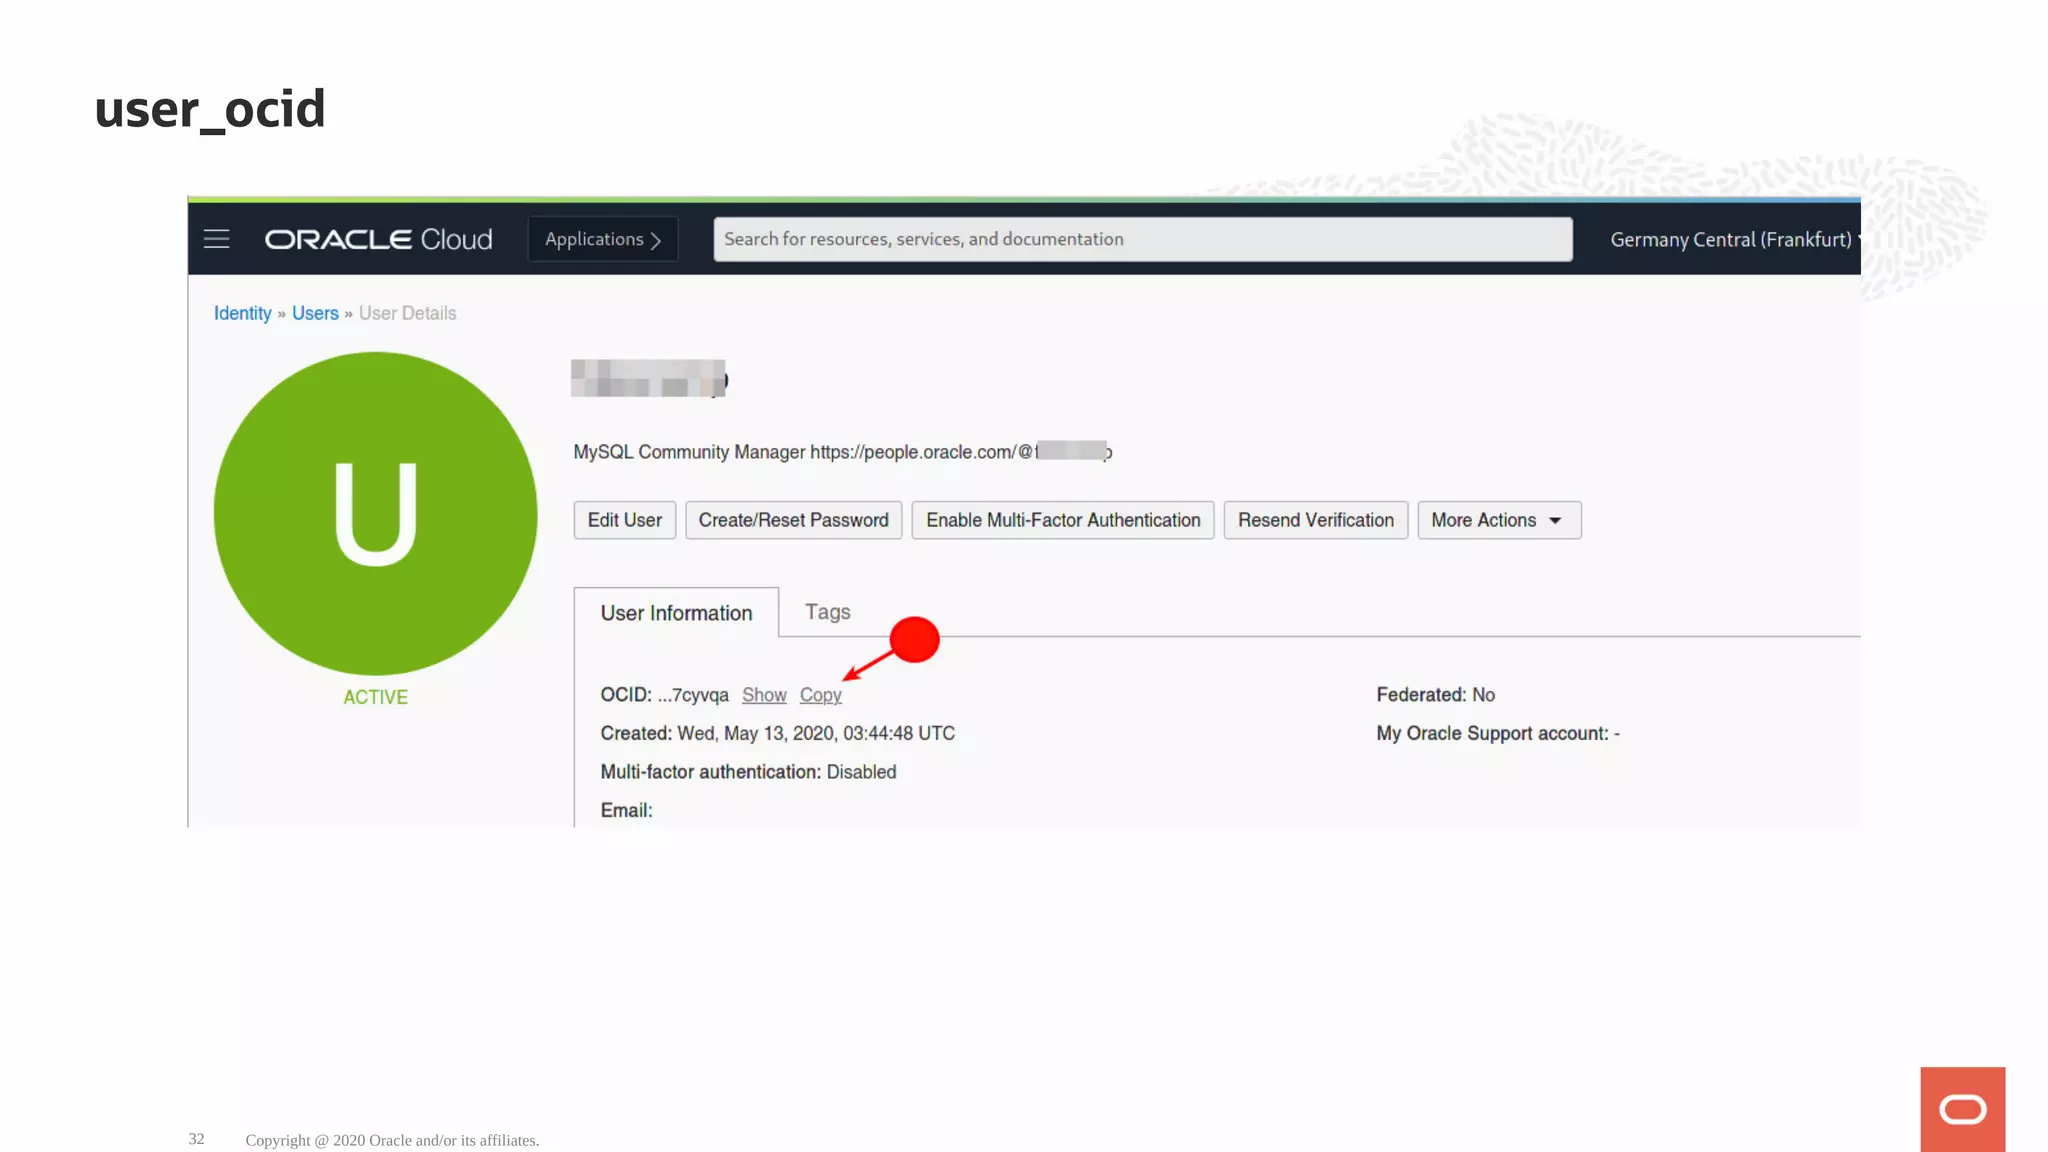Click the Created date text
The width and height of the screenshot is (2048, 1152).
(x=777, y=733)
